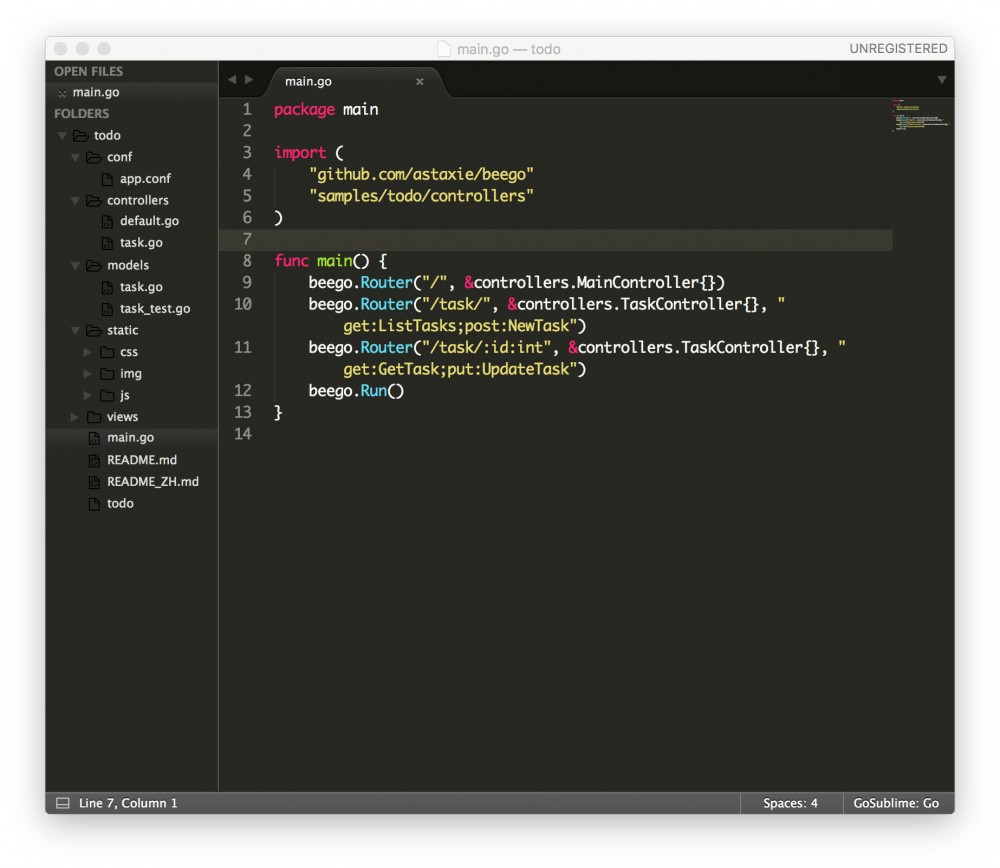The image size is (1000, 868).
Task: Click "MainController{}" on line 9
Action: (x=645, y=283)
